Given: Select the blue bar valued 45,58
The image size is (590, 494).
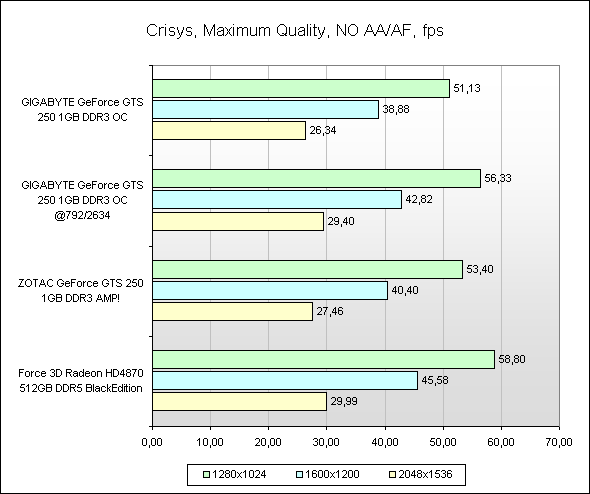Looking at the screenshot, I should click(x=285, y=380).
